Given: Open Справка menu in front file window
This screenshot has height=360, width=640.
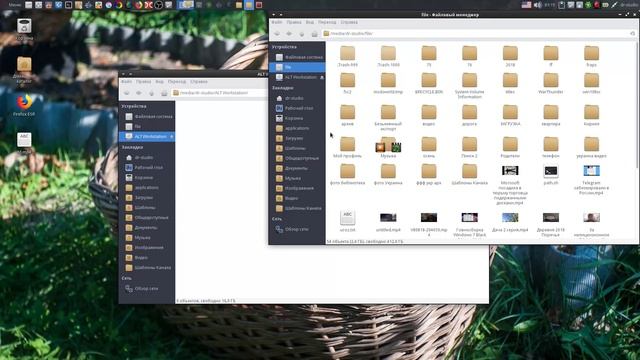Looking at the screenshot, I should [349, 22].
